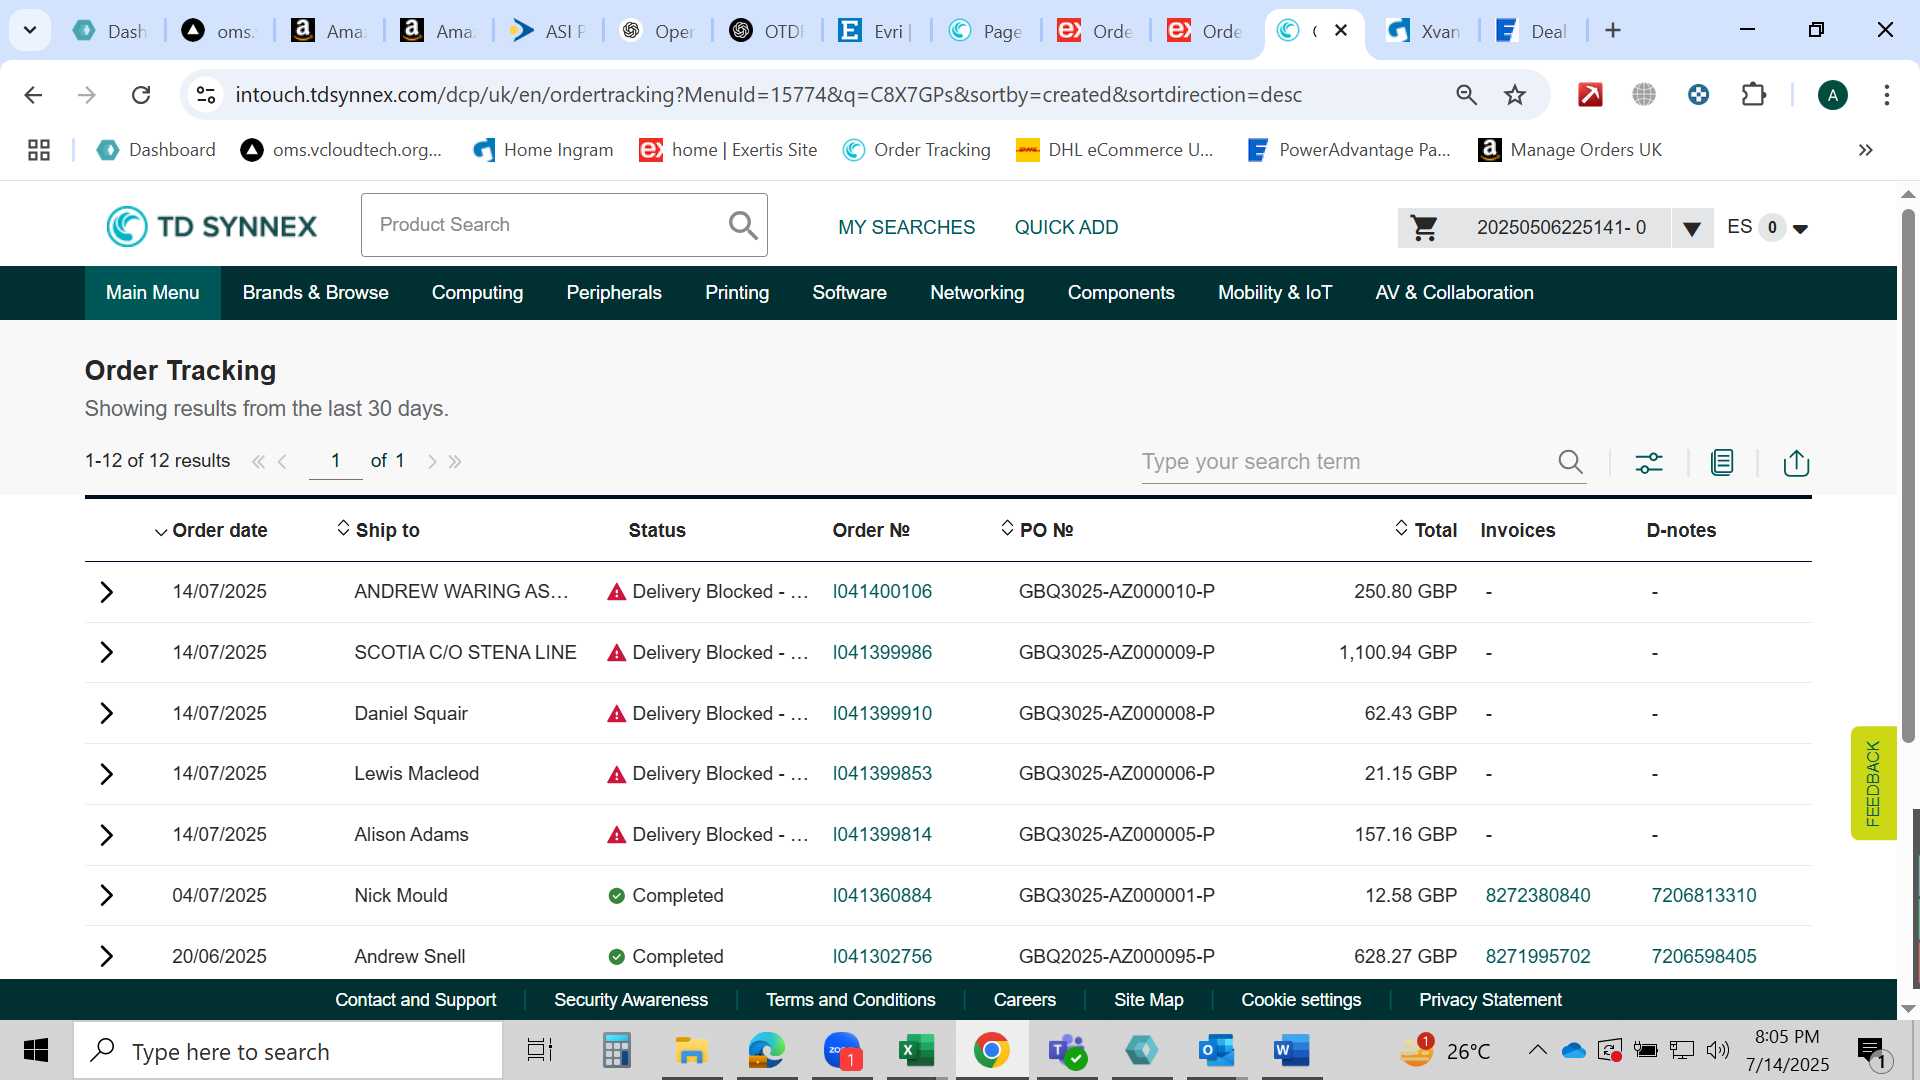Sort by PO № column
Screen dimensions: 1920x1080
click(1037, 530)
